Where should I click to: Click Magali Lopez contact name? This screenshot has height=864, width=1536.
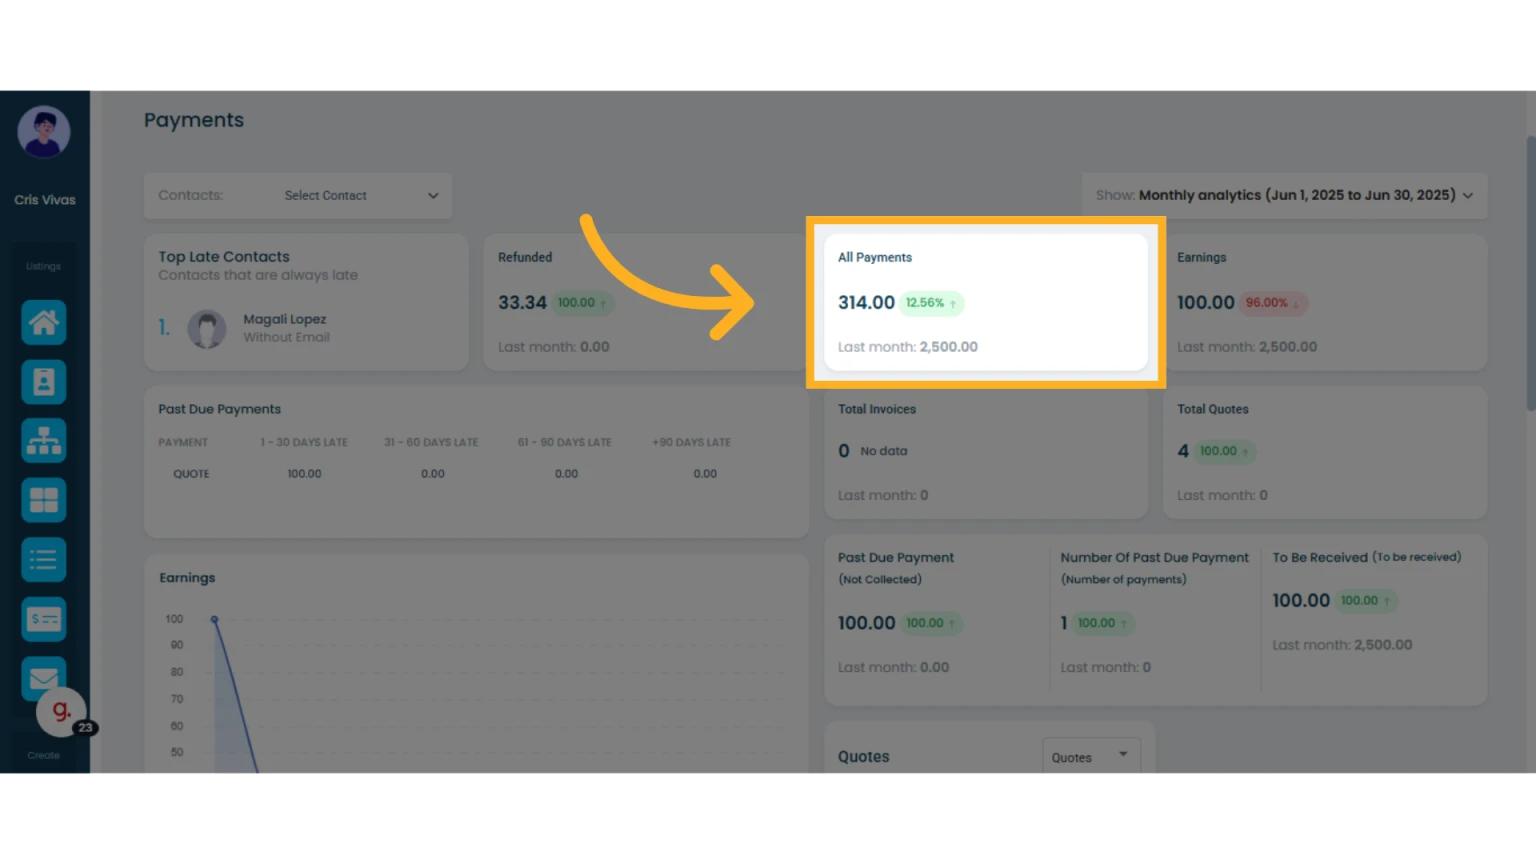pyautogui.click(x=285, y=319)
